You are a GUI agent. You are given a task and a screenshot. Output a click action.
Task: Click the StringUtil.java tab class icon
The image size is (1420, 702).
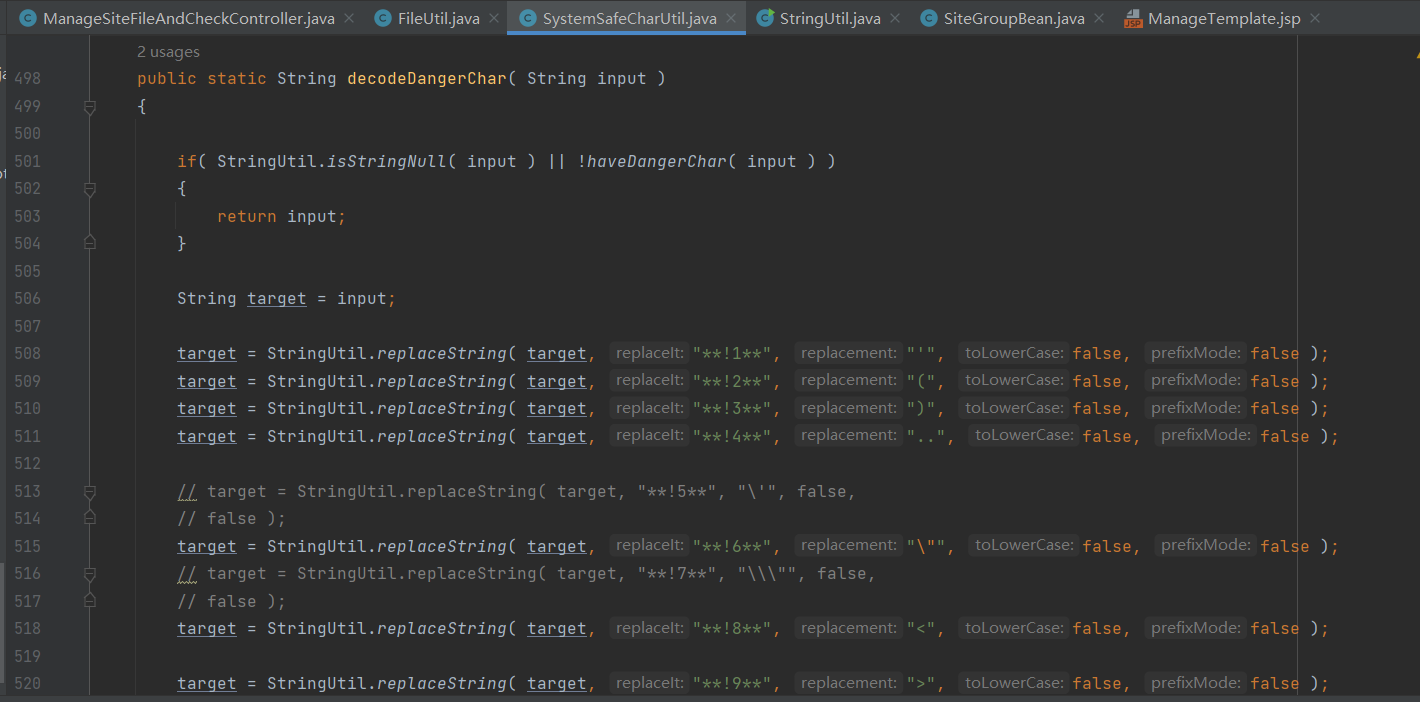pyautogui.click(x=765, y=18)
